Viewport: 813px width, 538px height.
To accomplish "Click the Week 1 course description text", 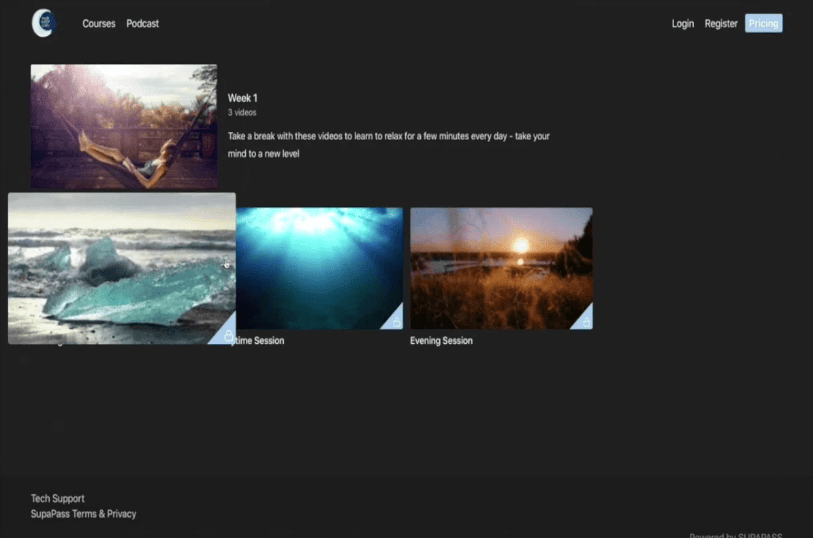I will click(389, 145).
